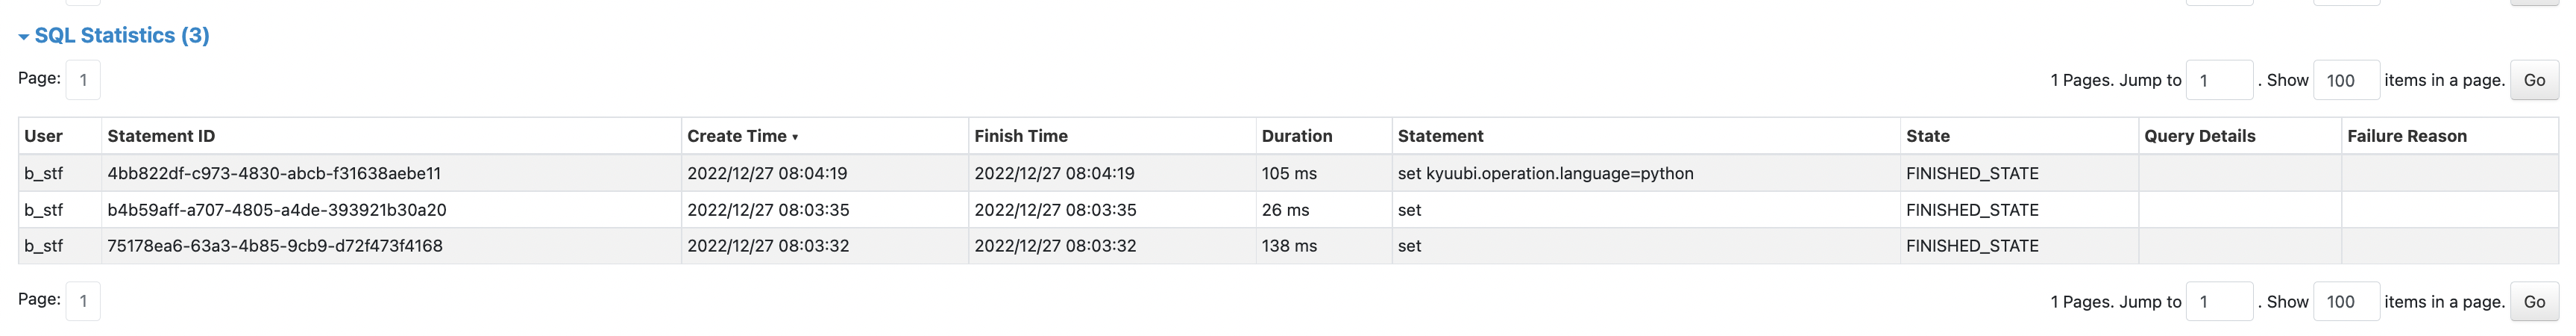Image resolution: width=2576 pixels, height=336 pixels.
Task: Collapse the SQL Statistics section arrow
Action: (x=23, y=37)
